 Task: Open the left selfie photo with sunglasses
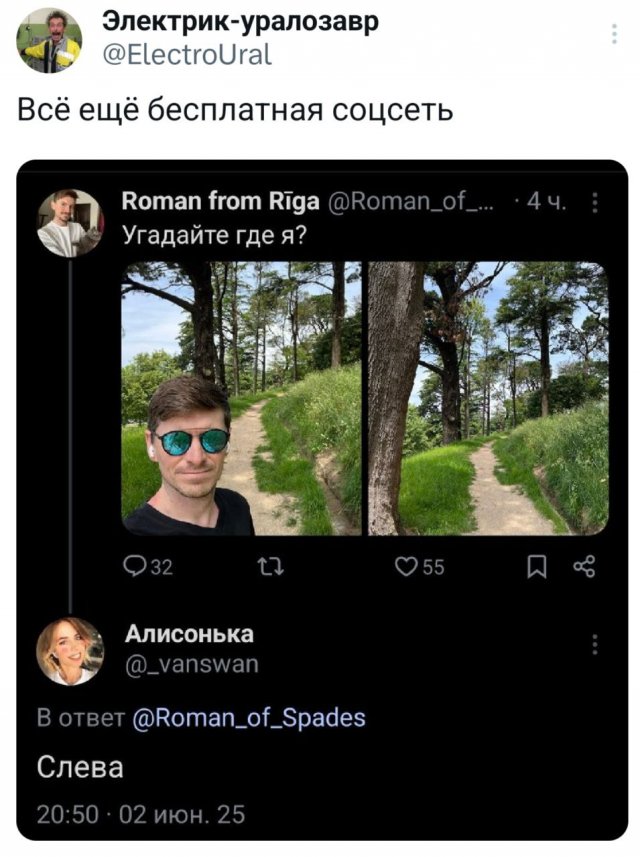[240, 398]
